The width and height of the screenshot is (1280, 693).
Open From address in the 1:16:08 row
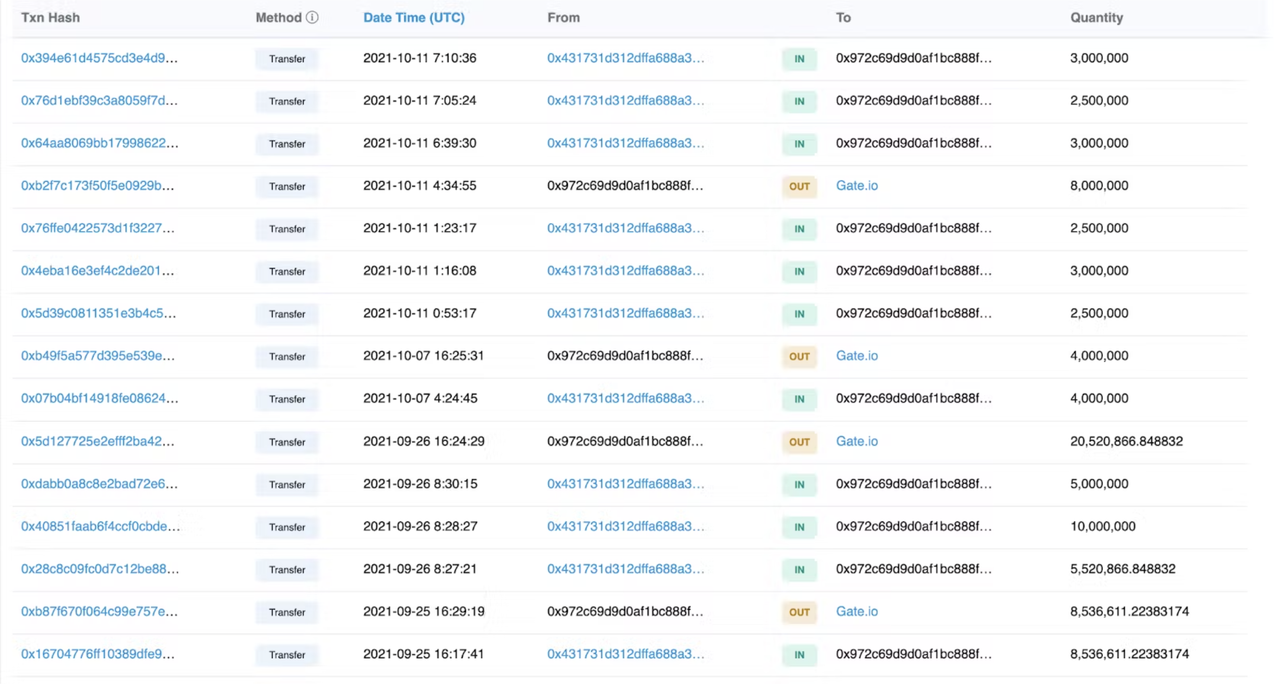[625, 271]
